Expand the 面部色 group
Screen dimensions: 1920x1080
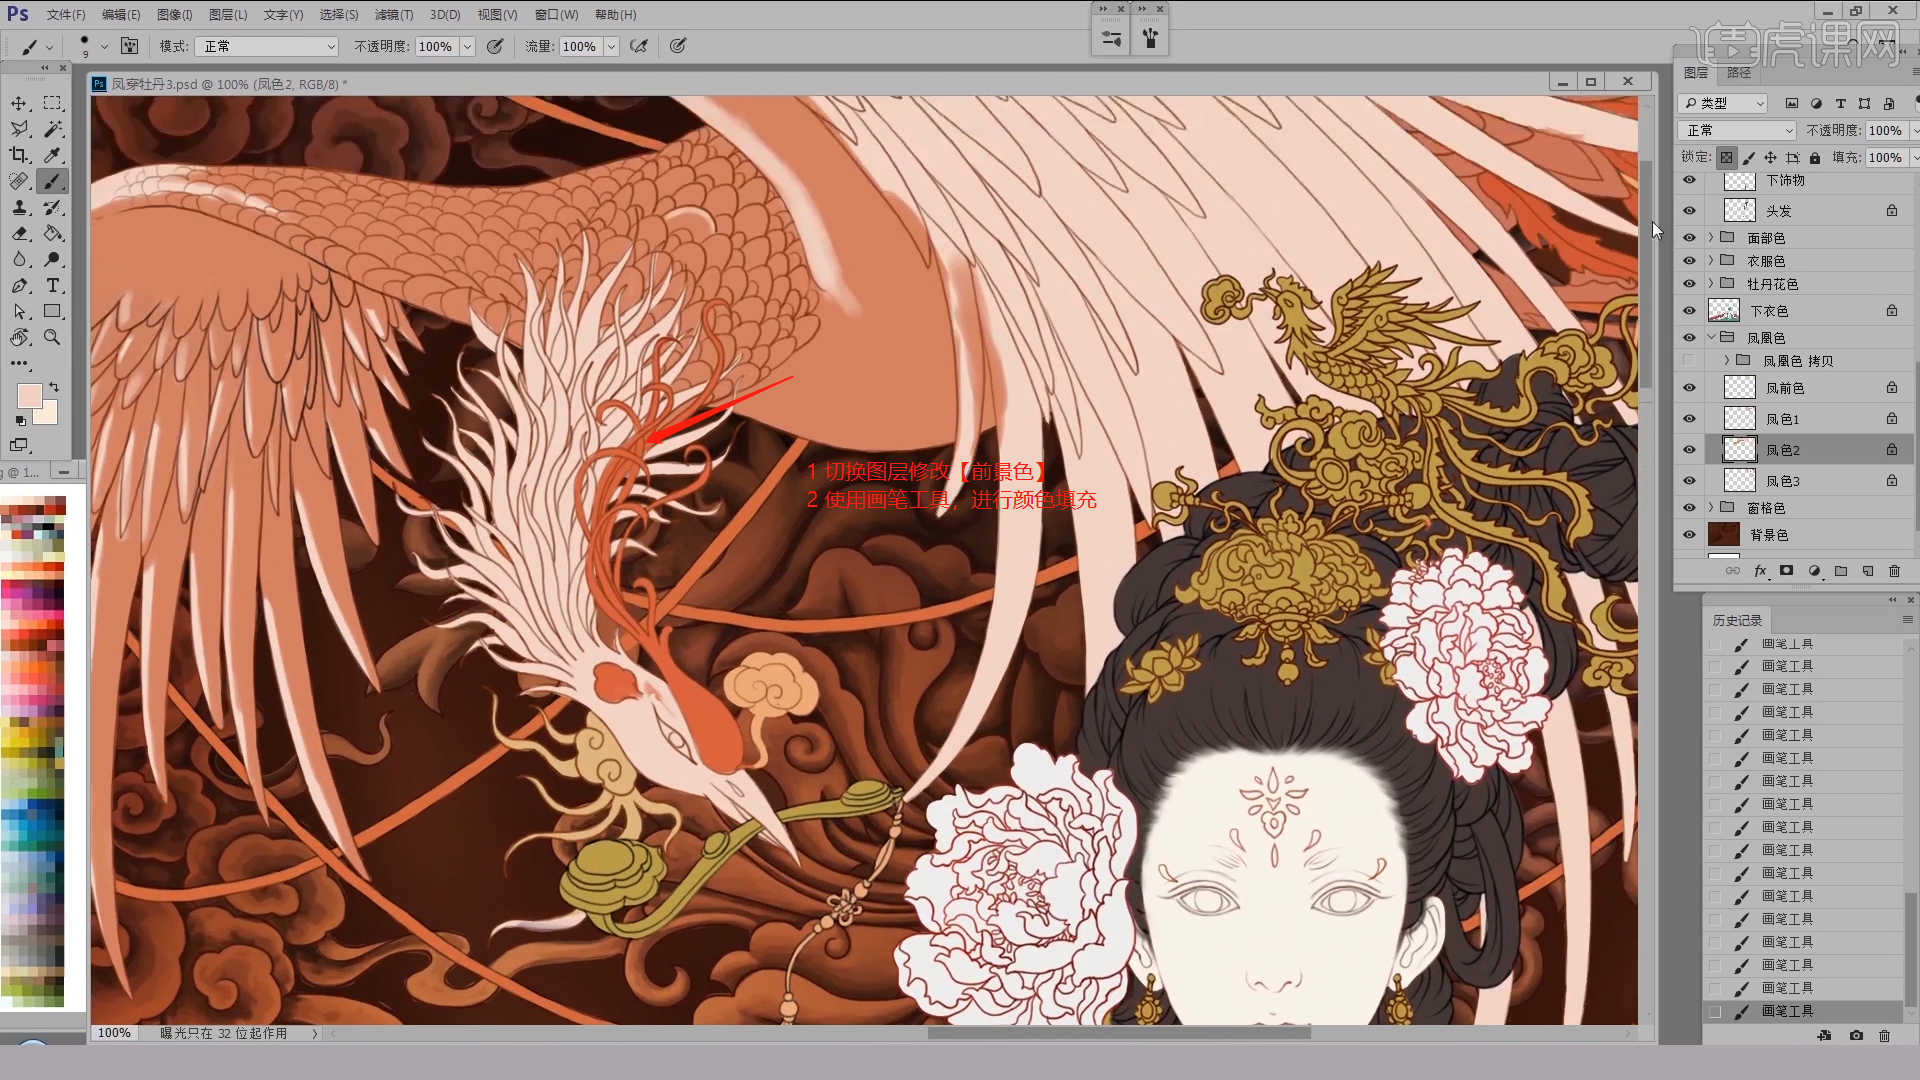click(1711, 238)
